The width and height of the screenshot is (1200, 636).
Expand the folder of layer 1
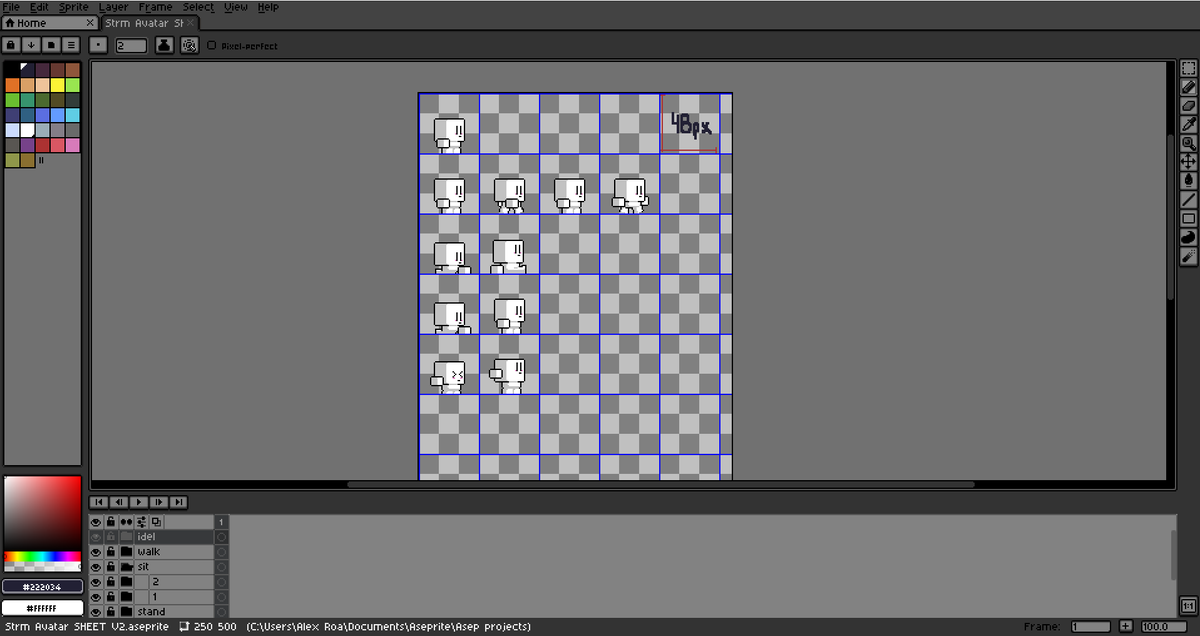pyautogui.click(x=126, y=597)
